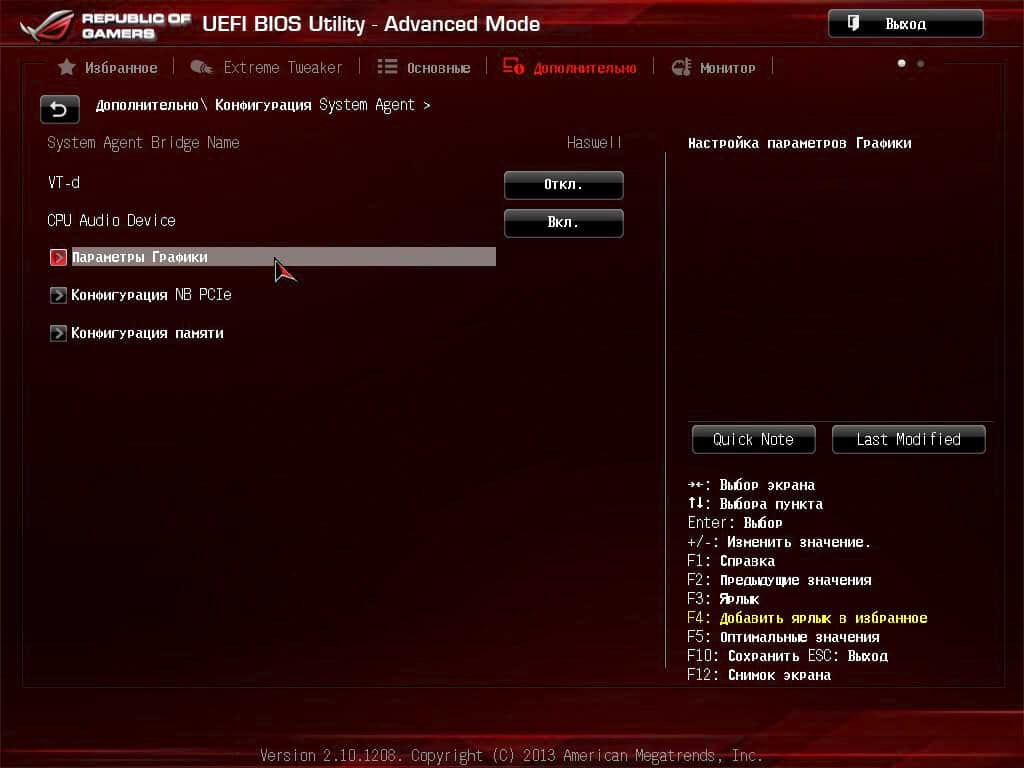Click the Монитор tab gauge icon
The image size is (1024, 768).
tap(681, 67)
